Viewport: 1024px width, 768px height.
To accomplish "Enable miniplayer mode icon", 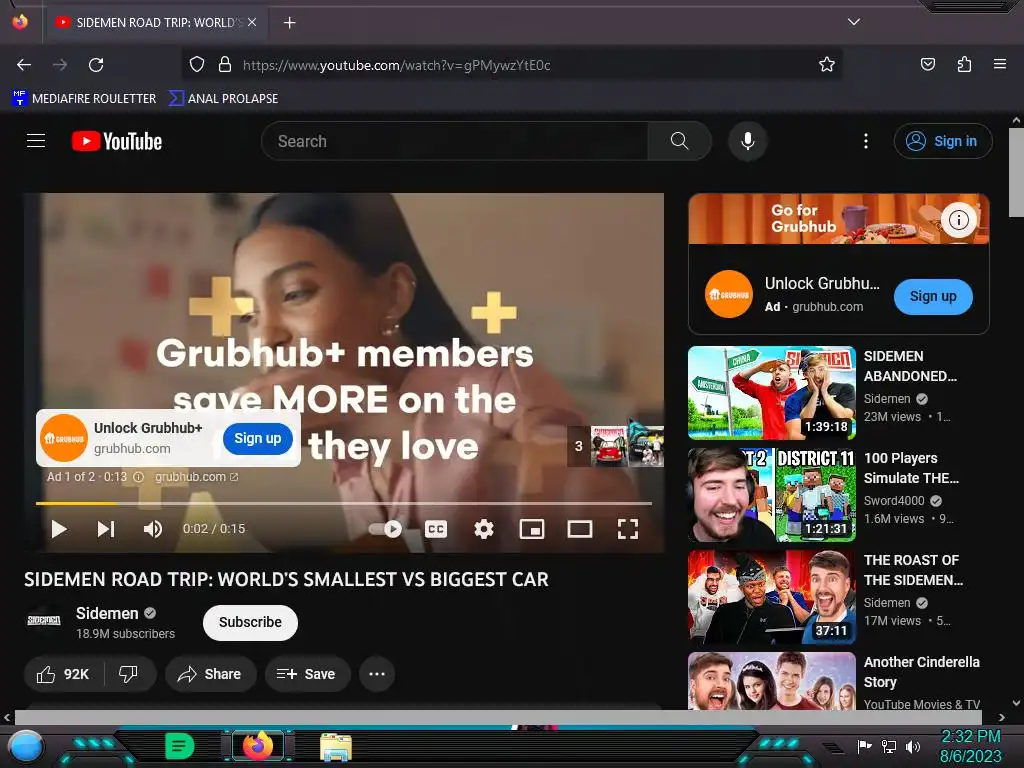I will click(x=532, y=529).
